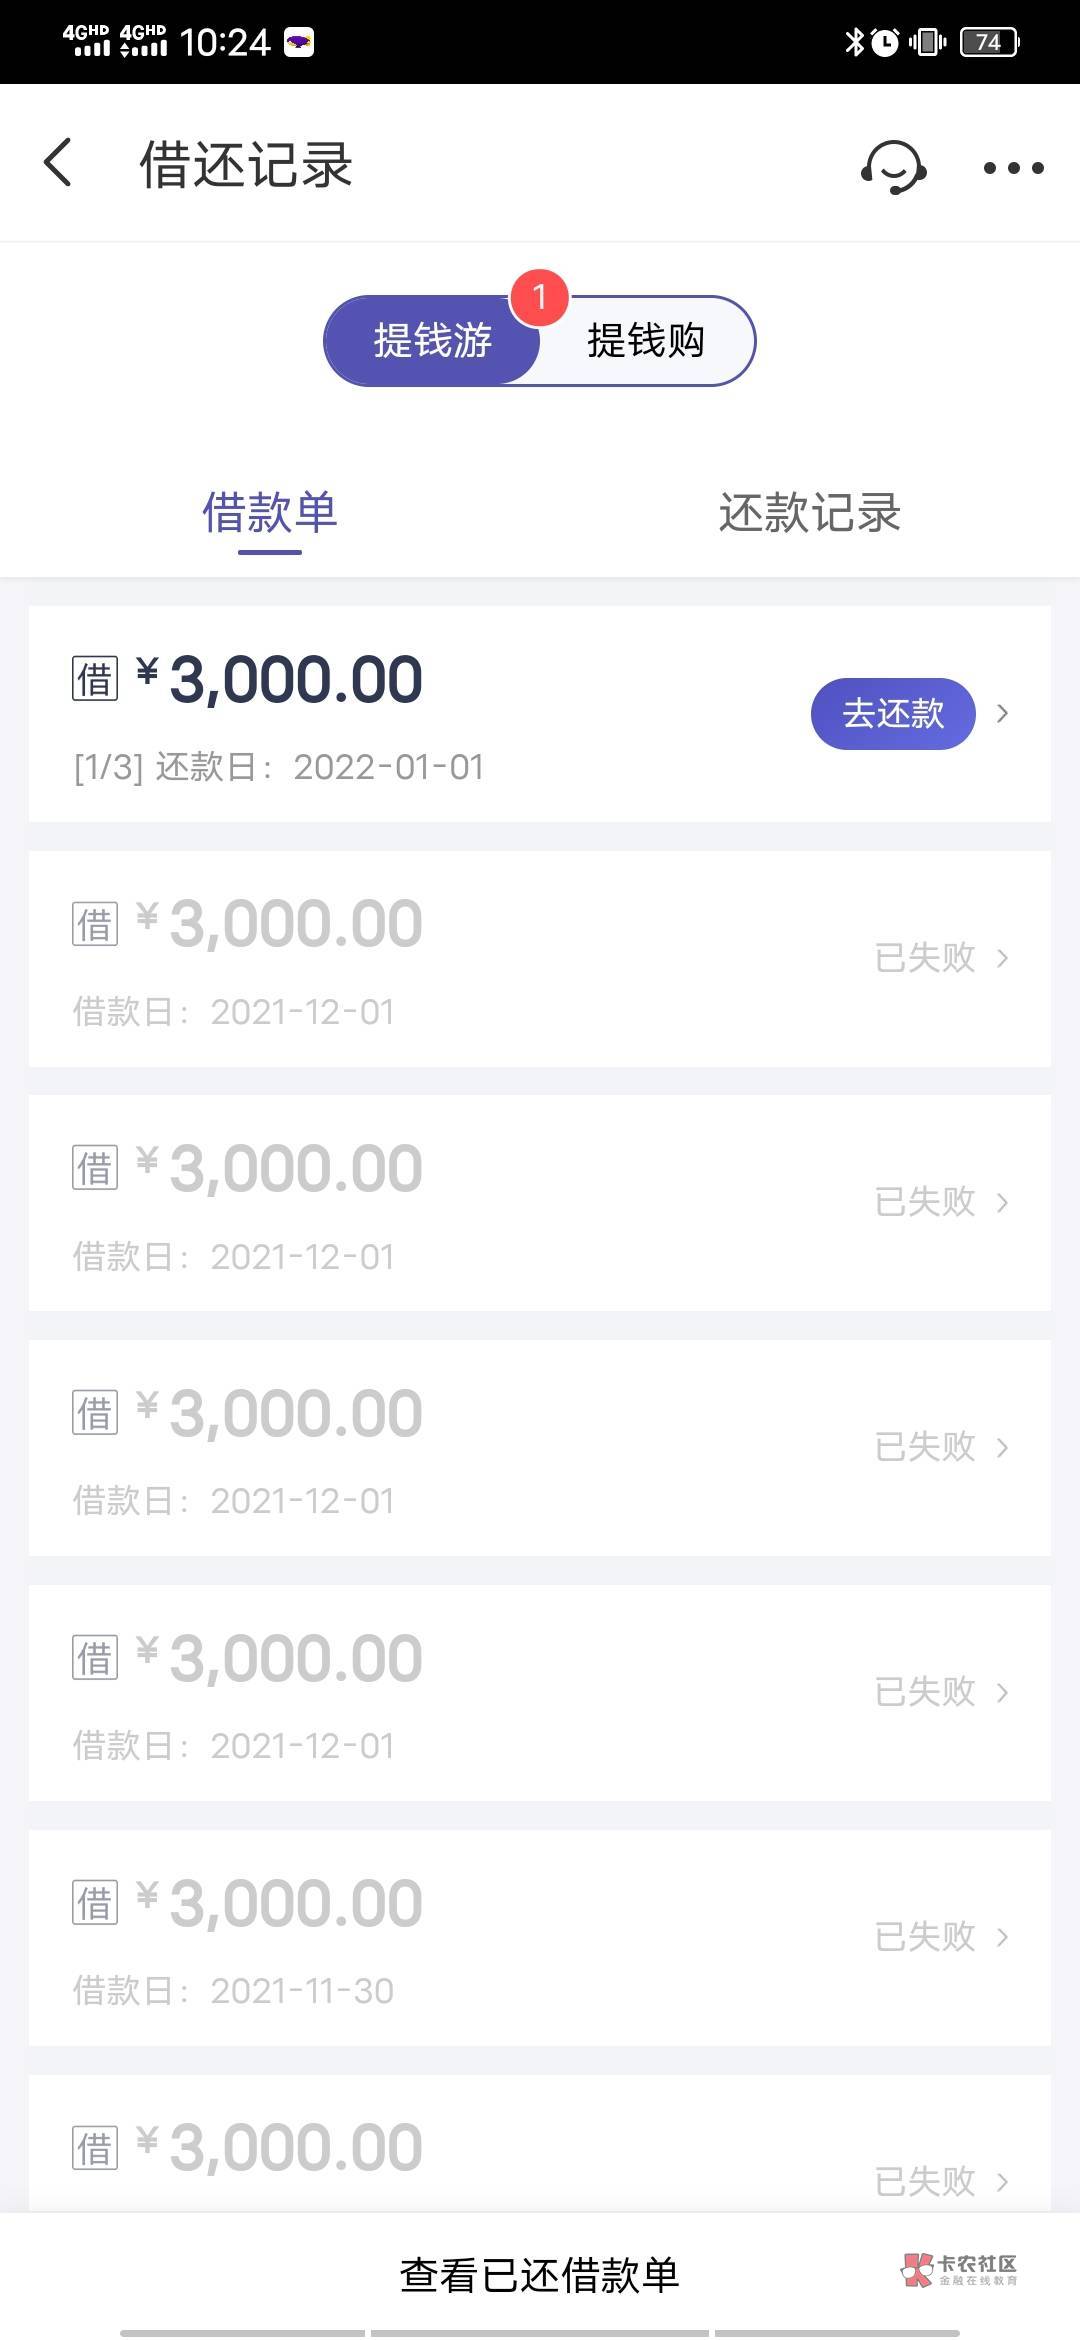1080x2340 pixels.
Task: Switch toggle to 提钱购
Action: [646, 341]
